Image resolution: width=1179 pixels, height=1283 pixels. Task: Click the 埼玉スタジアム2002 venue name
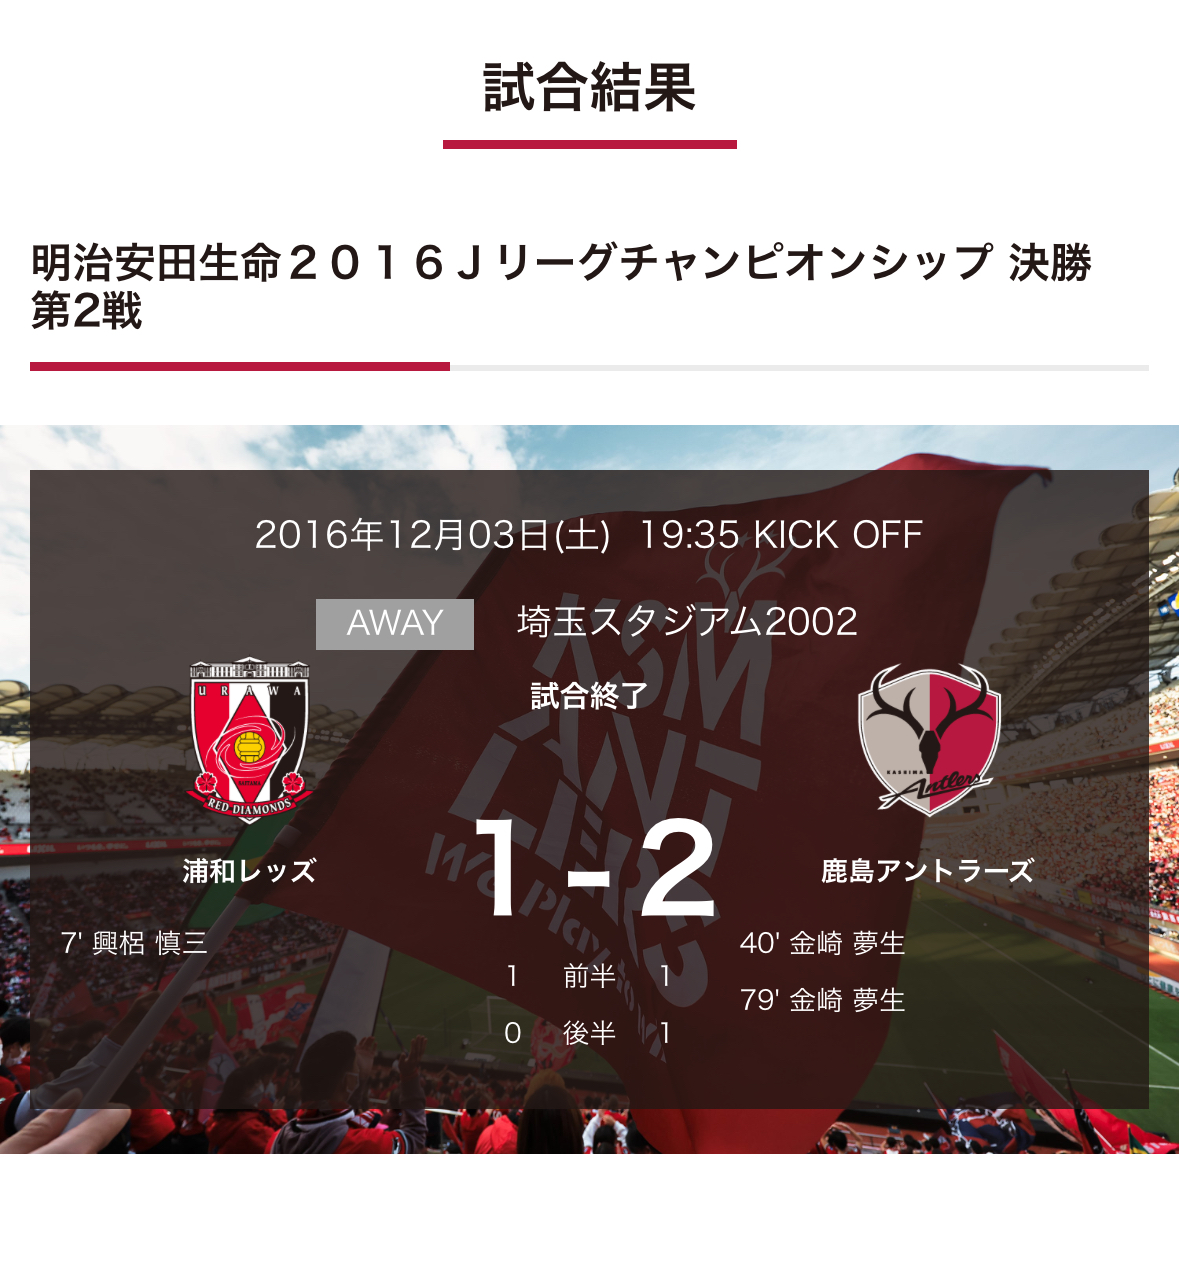(x=687, y=622)
